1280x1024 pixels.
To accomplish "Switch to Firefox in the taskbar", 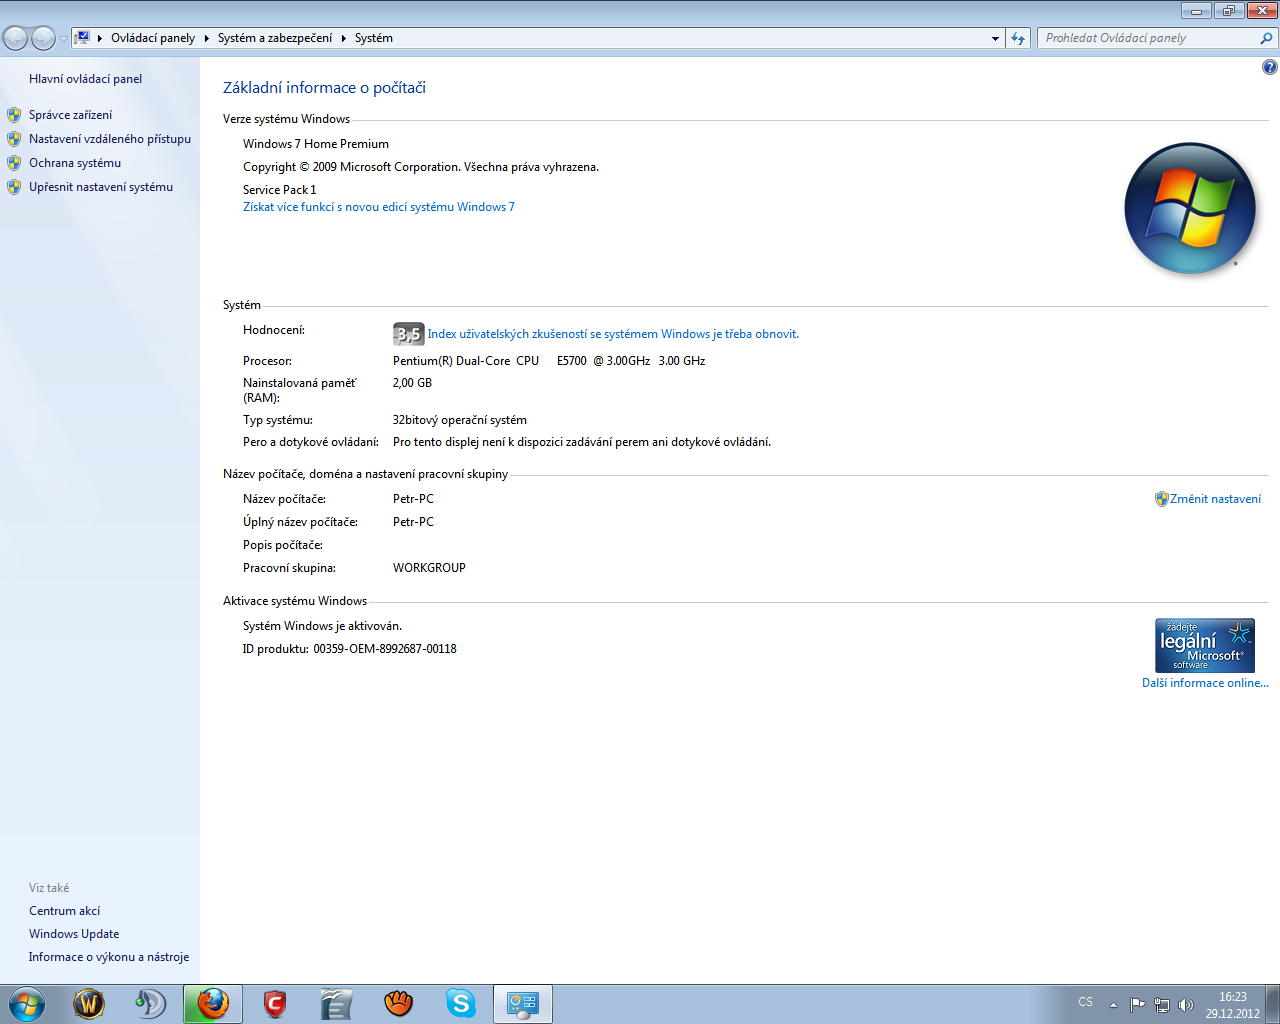I will point(213,1003).
